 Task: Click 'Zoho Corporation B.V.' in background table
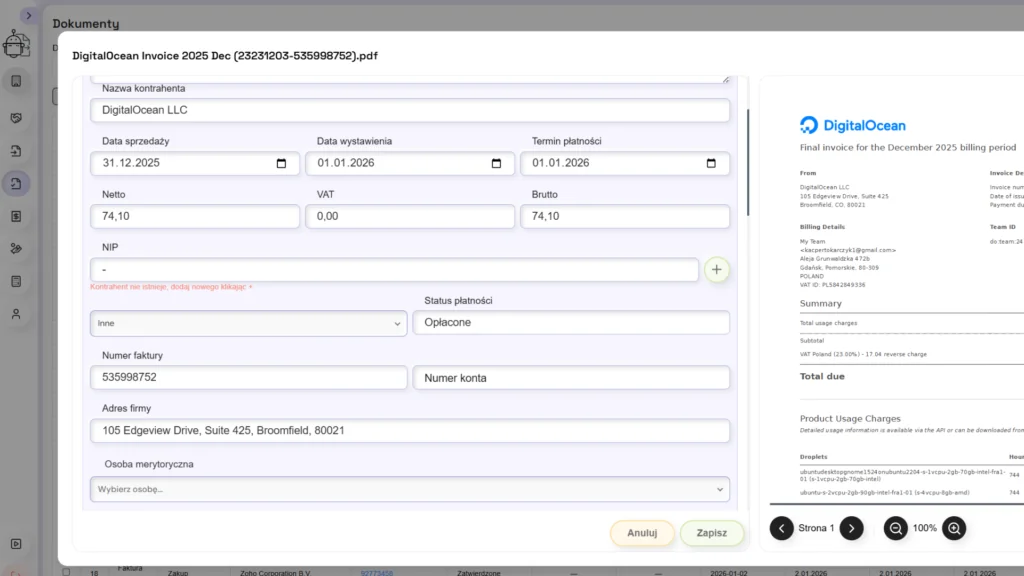tap(275, 573)
